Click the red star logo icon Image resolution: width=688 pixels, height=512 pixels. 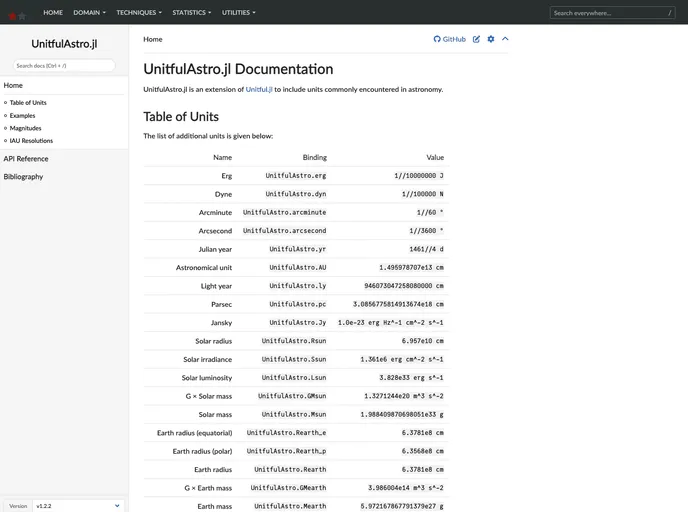[13, 16]
